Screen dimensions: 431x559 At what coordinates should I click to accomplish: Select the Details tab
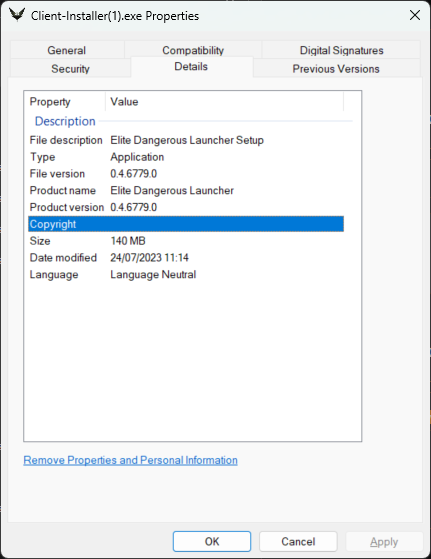pos(191,67)
